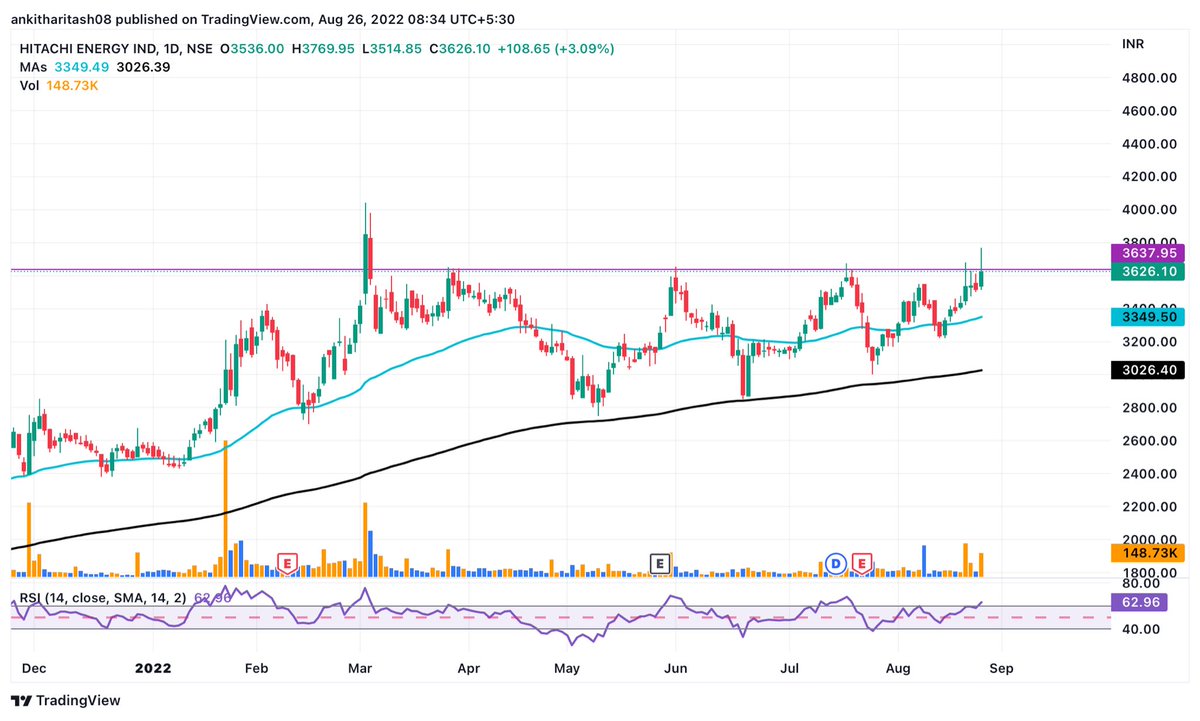The height and width of the screenshot is (721, 1200).
Task: Select the MAs indicator legend label
Action: click(x=32, y=67)
